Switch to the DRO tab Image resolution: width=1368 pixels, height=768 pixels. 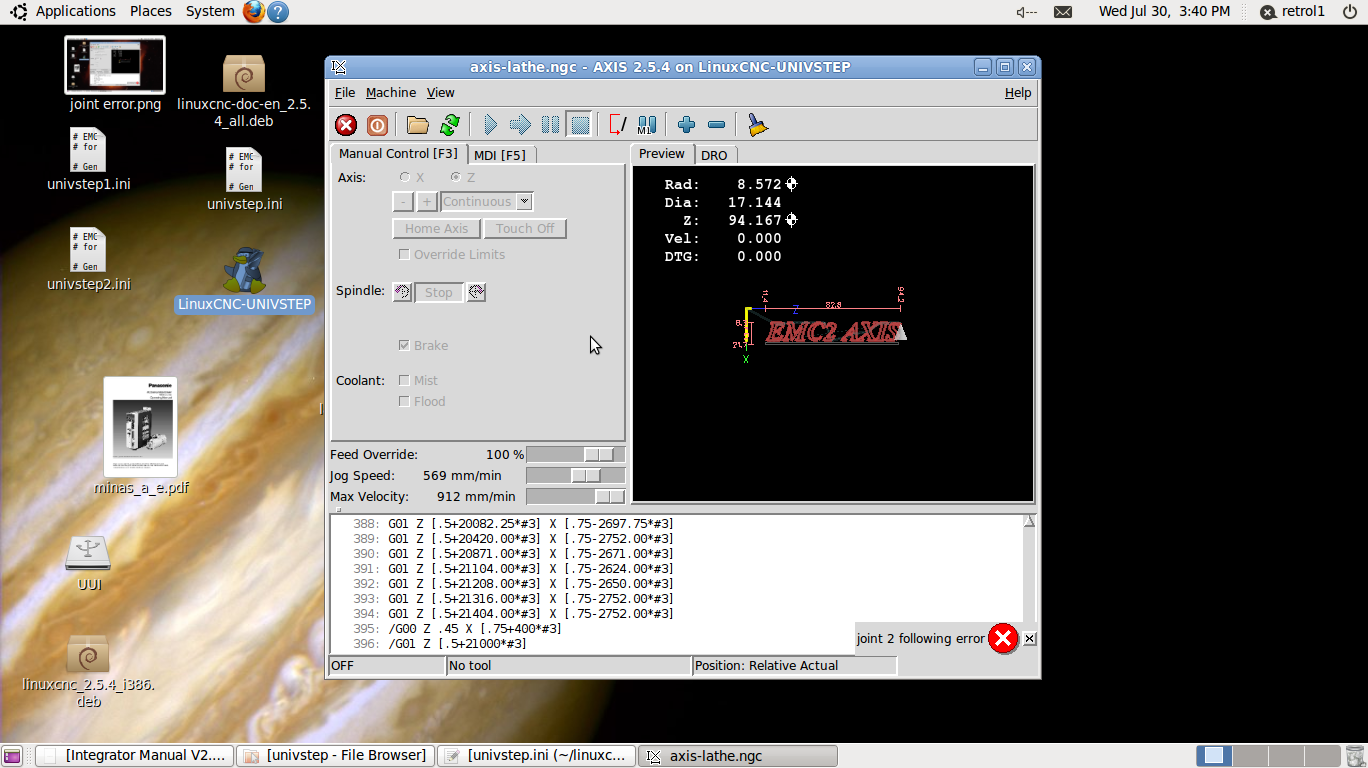[714, 155]
